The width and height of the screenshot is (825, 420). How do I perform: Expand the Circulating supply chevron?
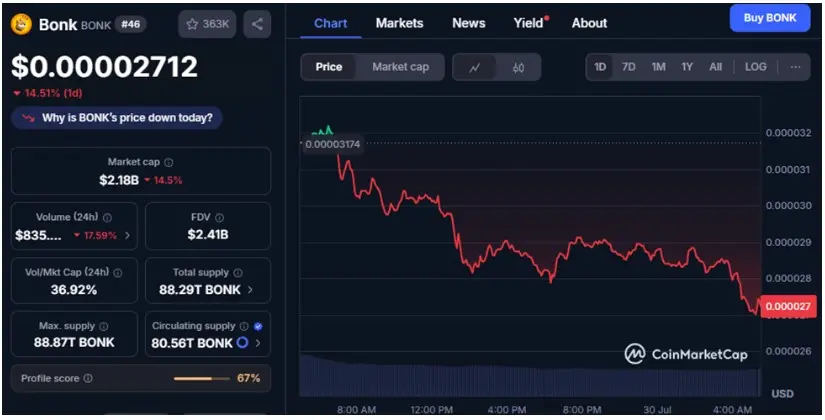point(258,343)
